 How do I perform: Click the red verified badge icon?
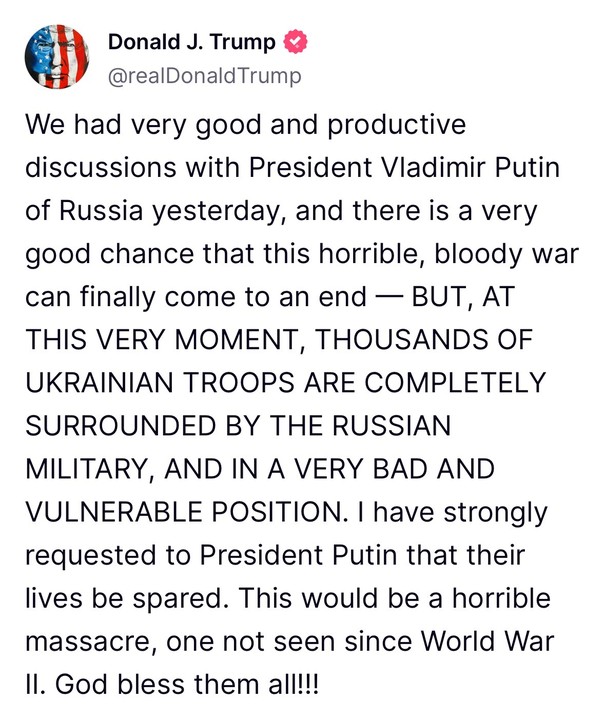tap(295, 43)
